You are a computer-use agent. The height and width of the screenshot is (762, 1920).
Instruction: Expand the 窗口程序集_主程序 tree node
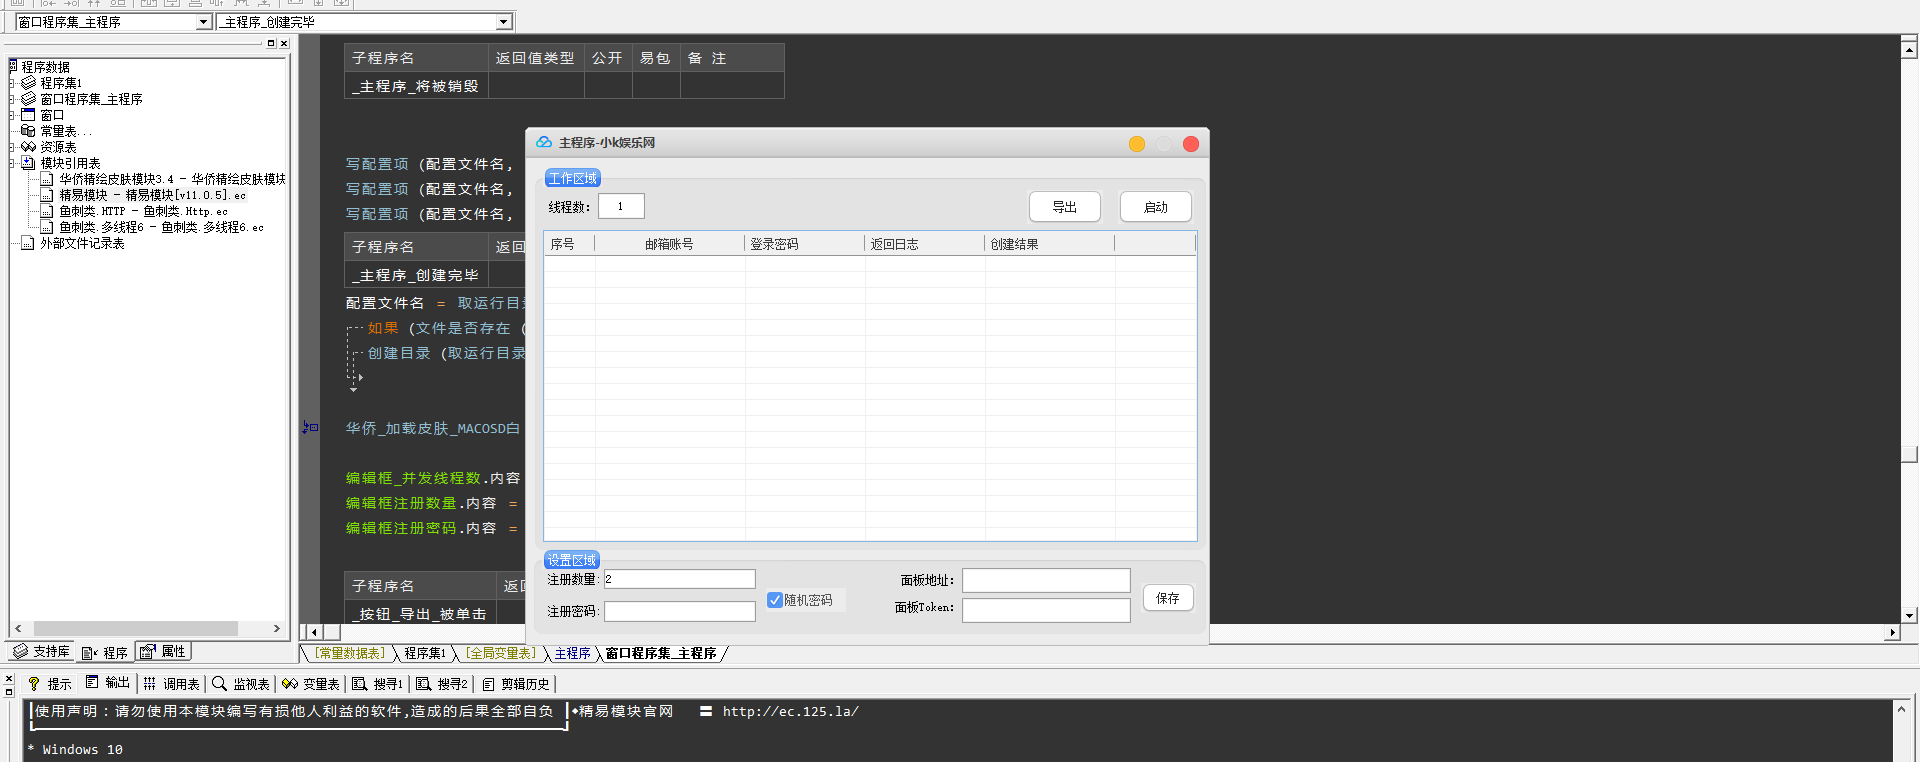tap(12, 99)
